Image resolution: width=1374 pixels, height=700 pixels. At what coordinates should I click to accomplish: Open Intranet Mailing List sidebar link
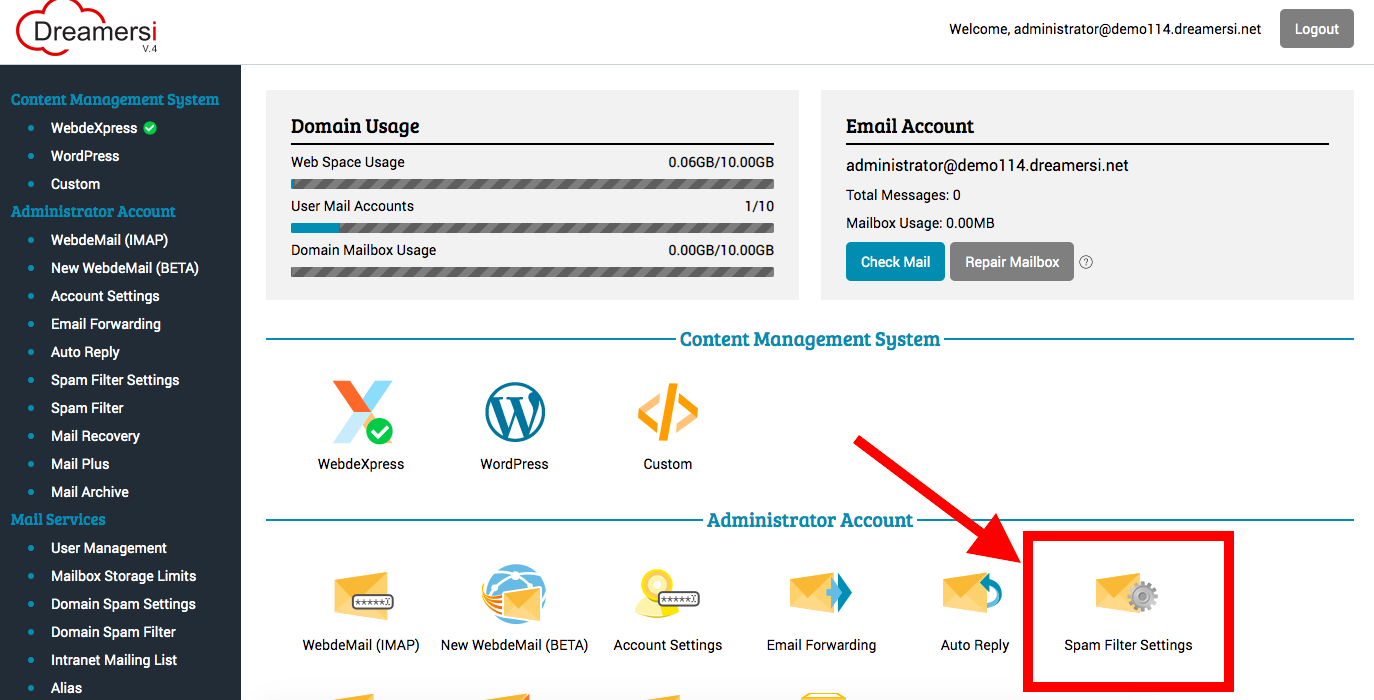[114, 660]
